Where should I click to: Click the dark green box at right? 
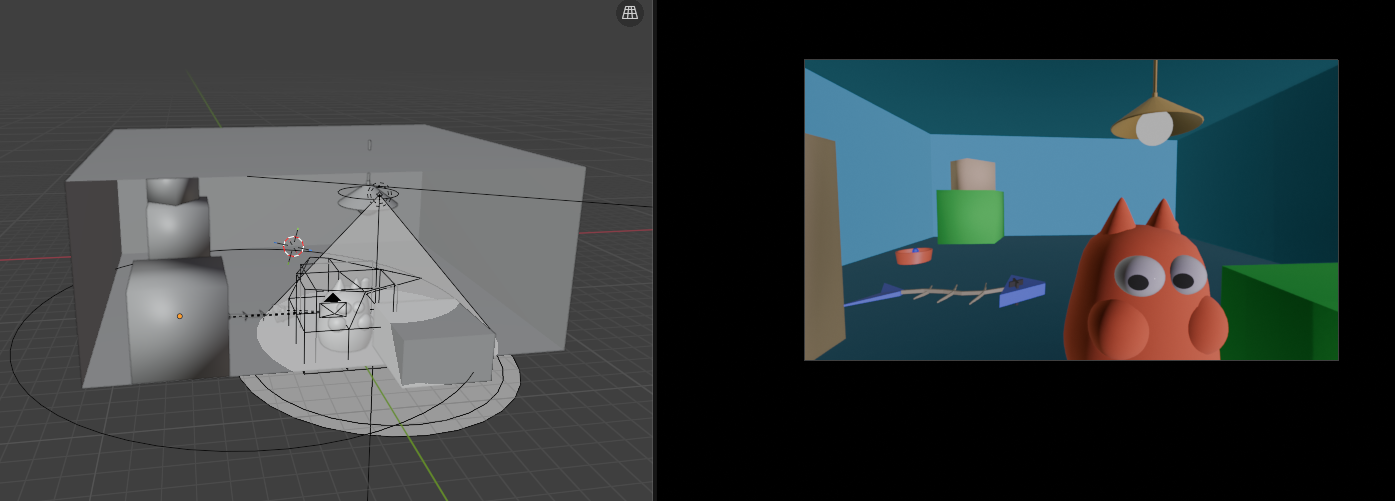[1280, 312]
